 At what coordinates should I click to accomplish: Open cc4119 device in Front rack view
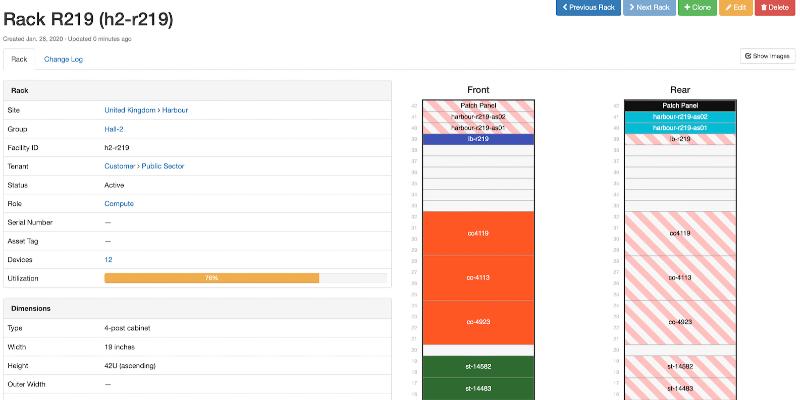478,233
